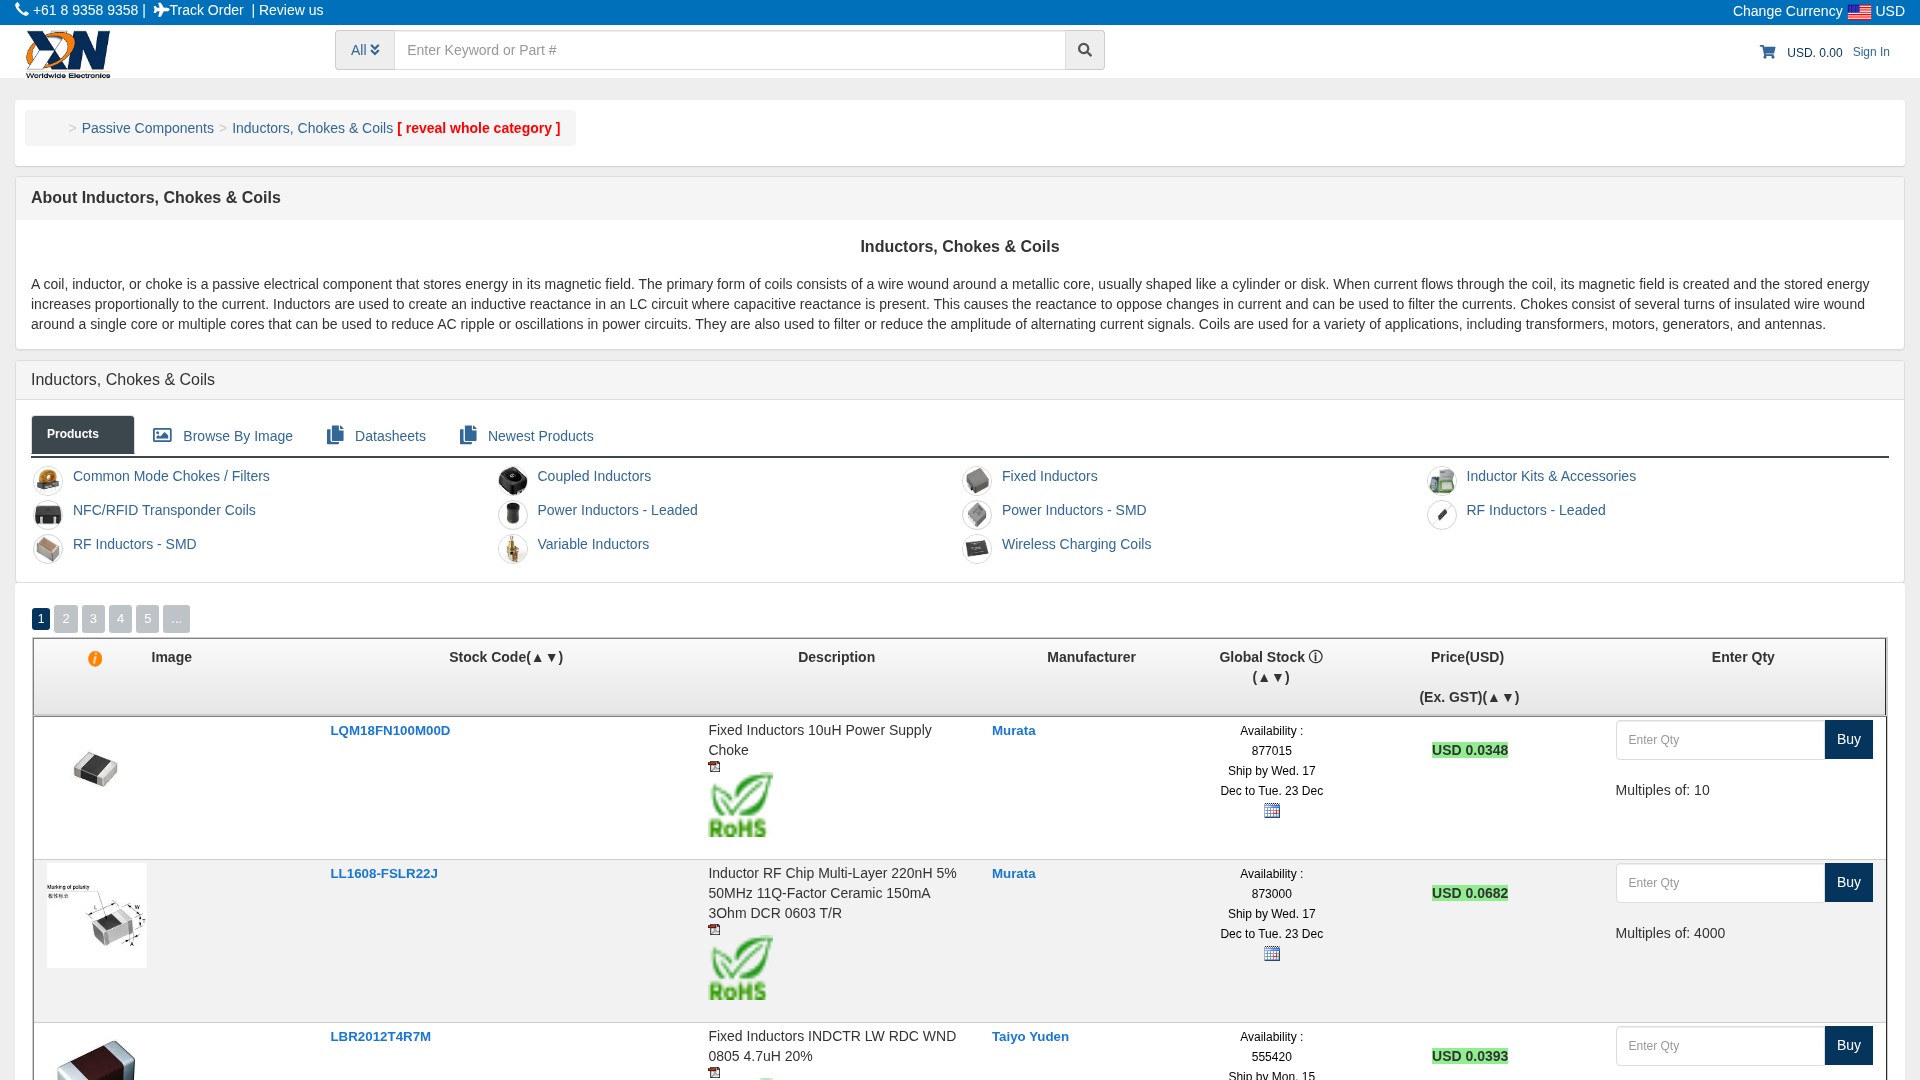1920x1080 pixels.
Task: Switch to Newest Products tab
Action: [x=526, y=436]
